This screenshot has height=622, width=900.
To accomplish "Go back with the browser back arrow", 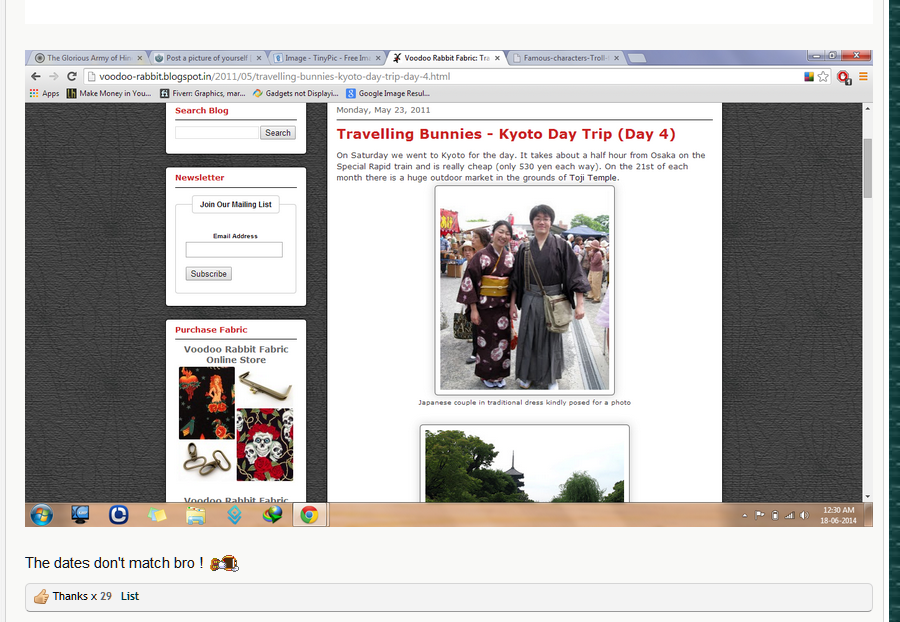I will tap(36, 76).
